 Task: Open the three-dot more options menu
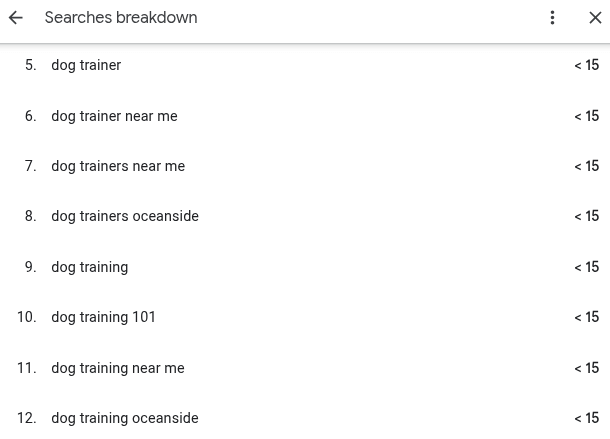(552, 18)
